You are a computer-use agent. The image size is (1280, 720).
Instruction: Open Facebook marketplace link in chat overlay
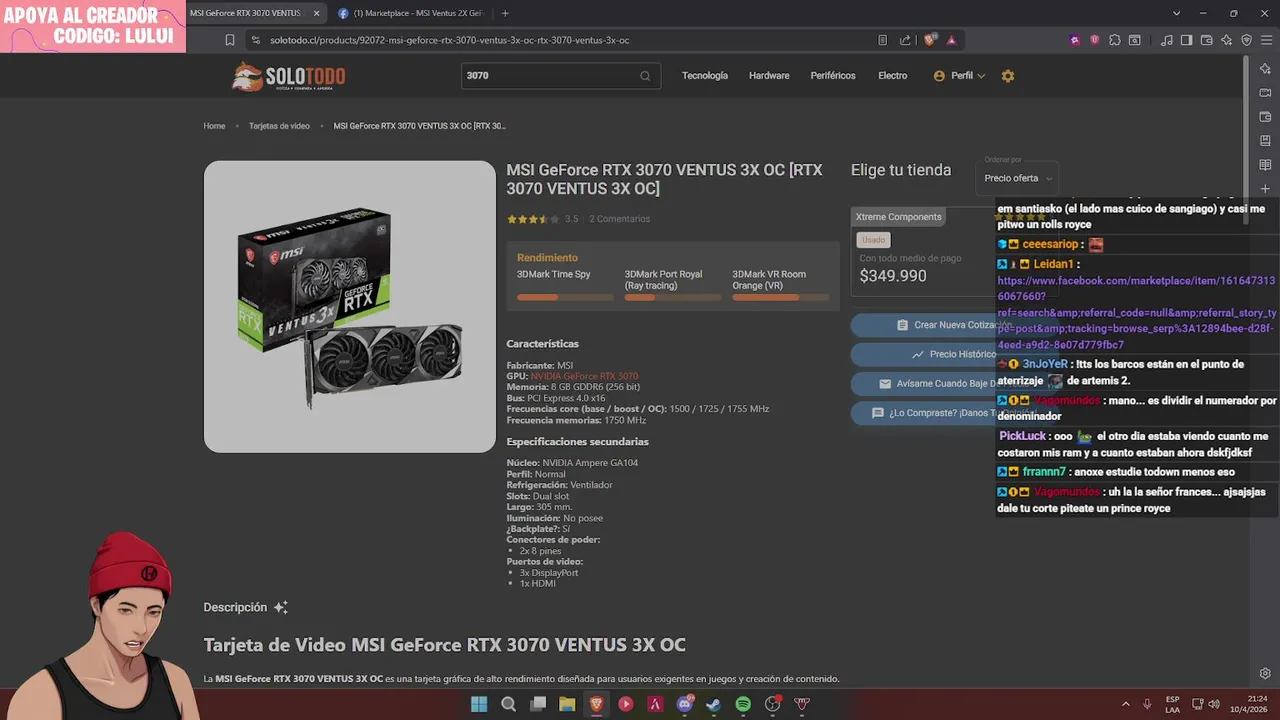pos(1136,313)
